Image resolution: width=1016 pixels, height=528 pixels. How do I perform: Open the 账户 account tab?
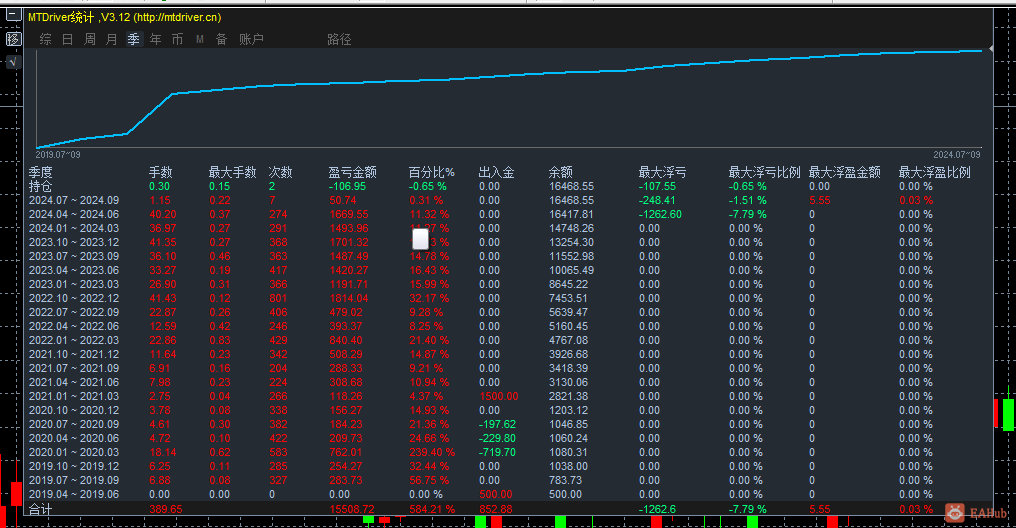point(251,40)
